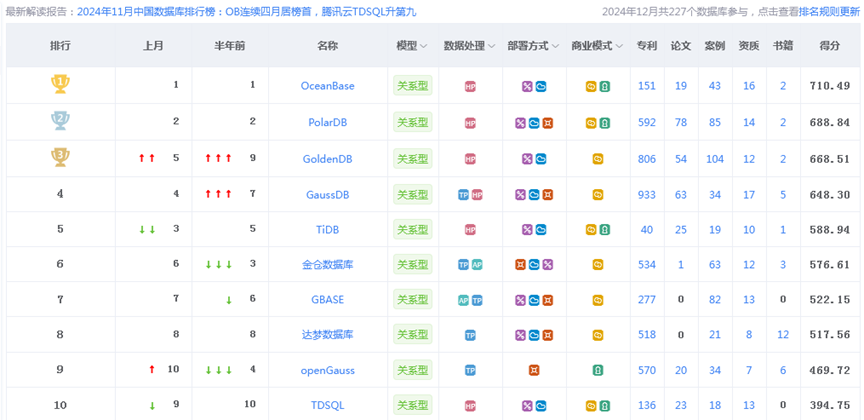Viewport: 864px width, 420px height.
Task: Open the OceanBase database link
Action: pos(328,86)
